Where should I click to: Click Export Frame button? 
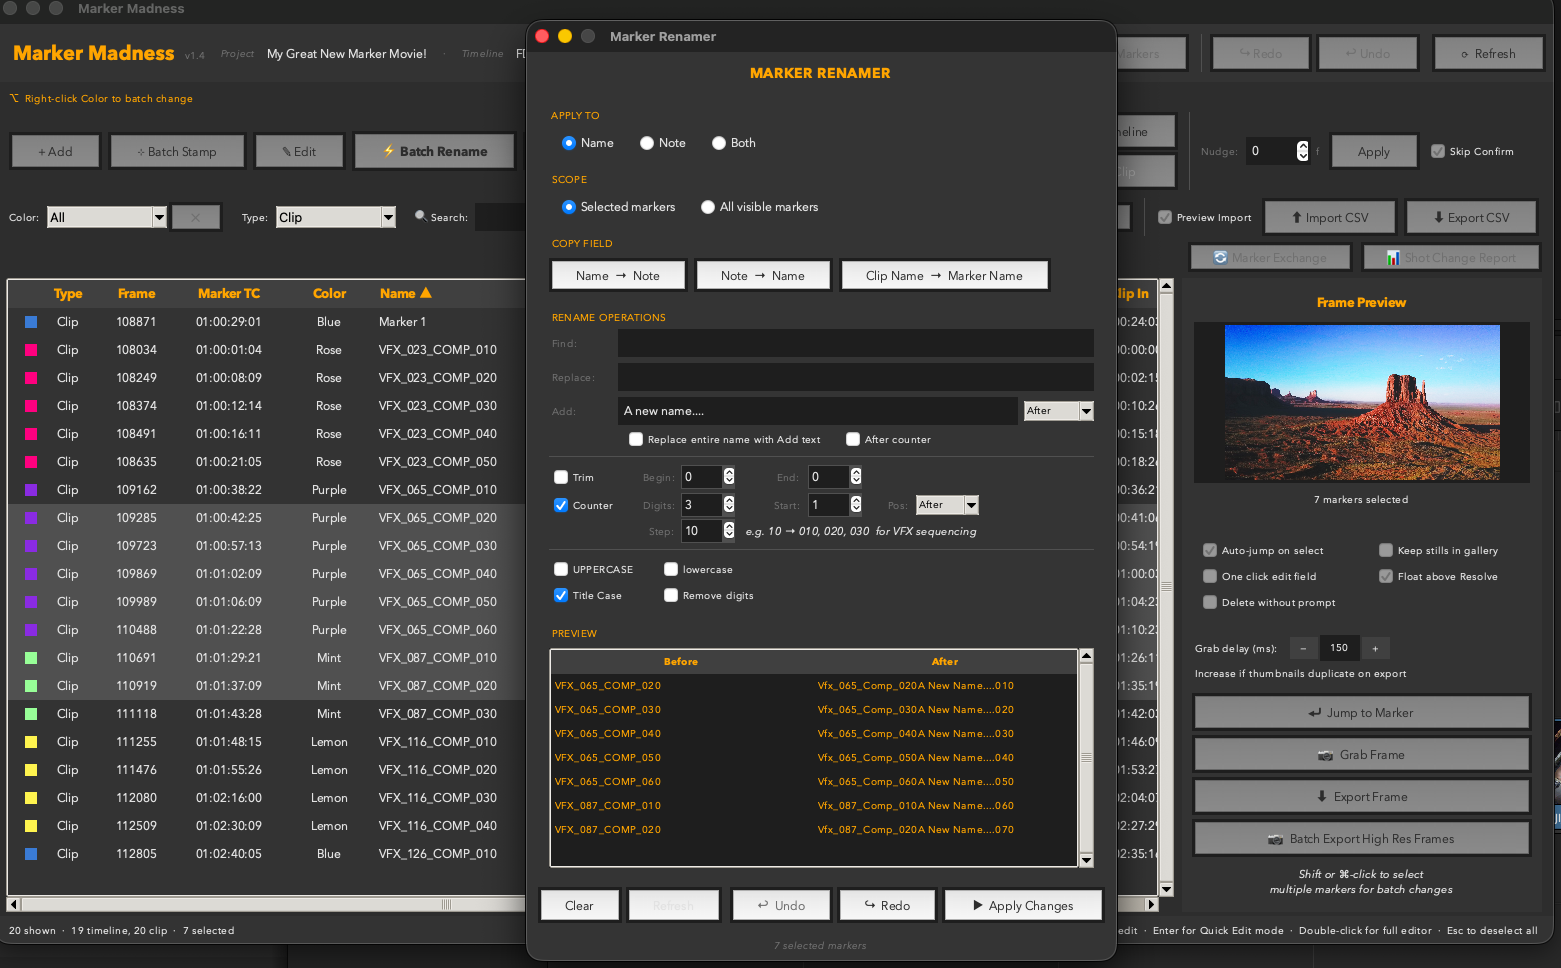coord(1361,796)
